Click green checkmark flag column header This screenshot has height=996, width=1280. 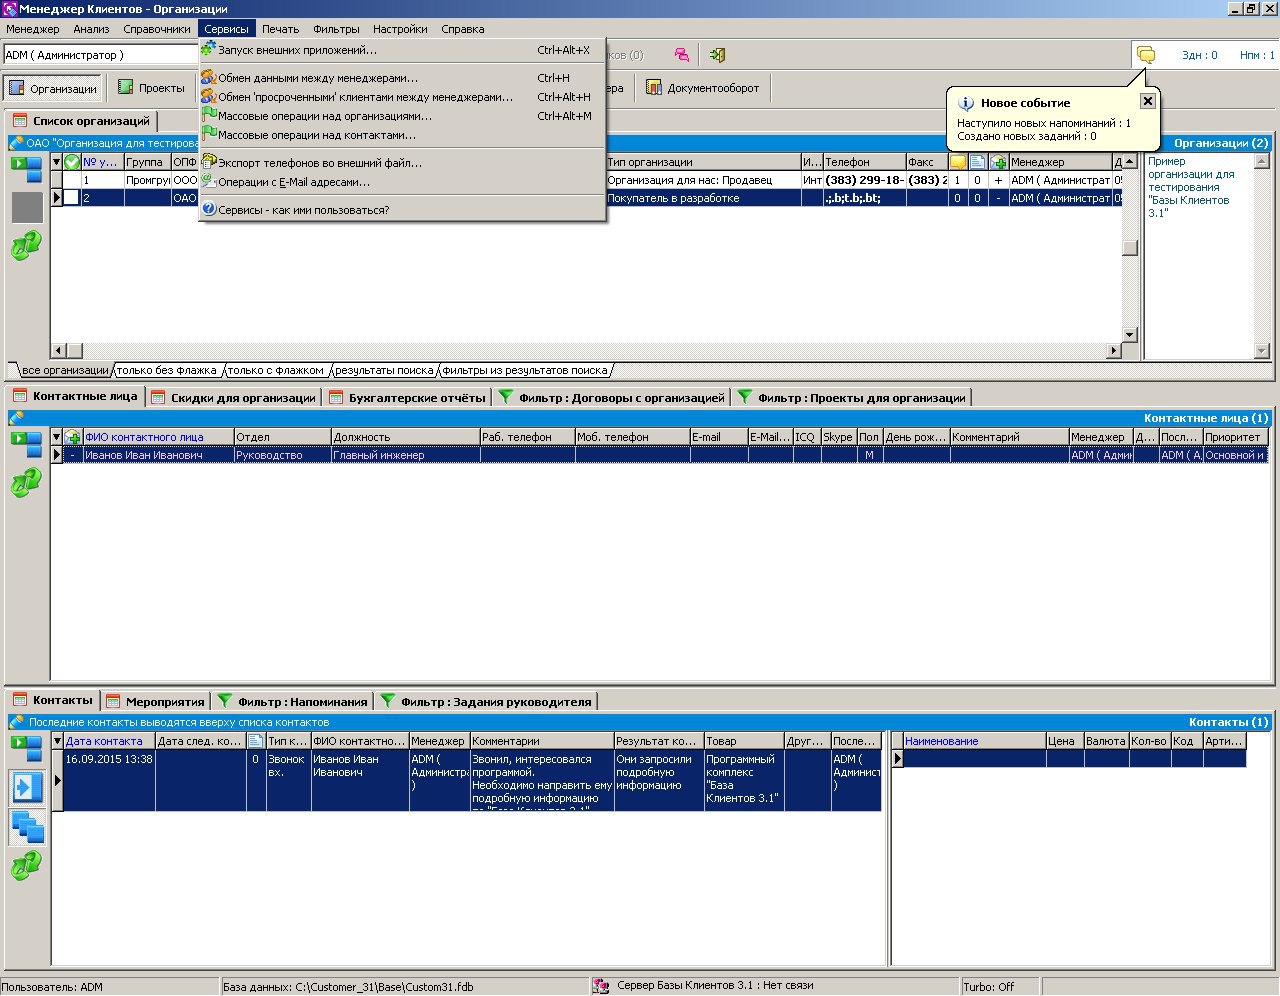pyautogui.click(x=72, y=162)
